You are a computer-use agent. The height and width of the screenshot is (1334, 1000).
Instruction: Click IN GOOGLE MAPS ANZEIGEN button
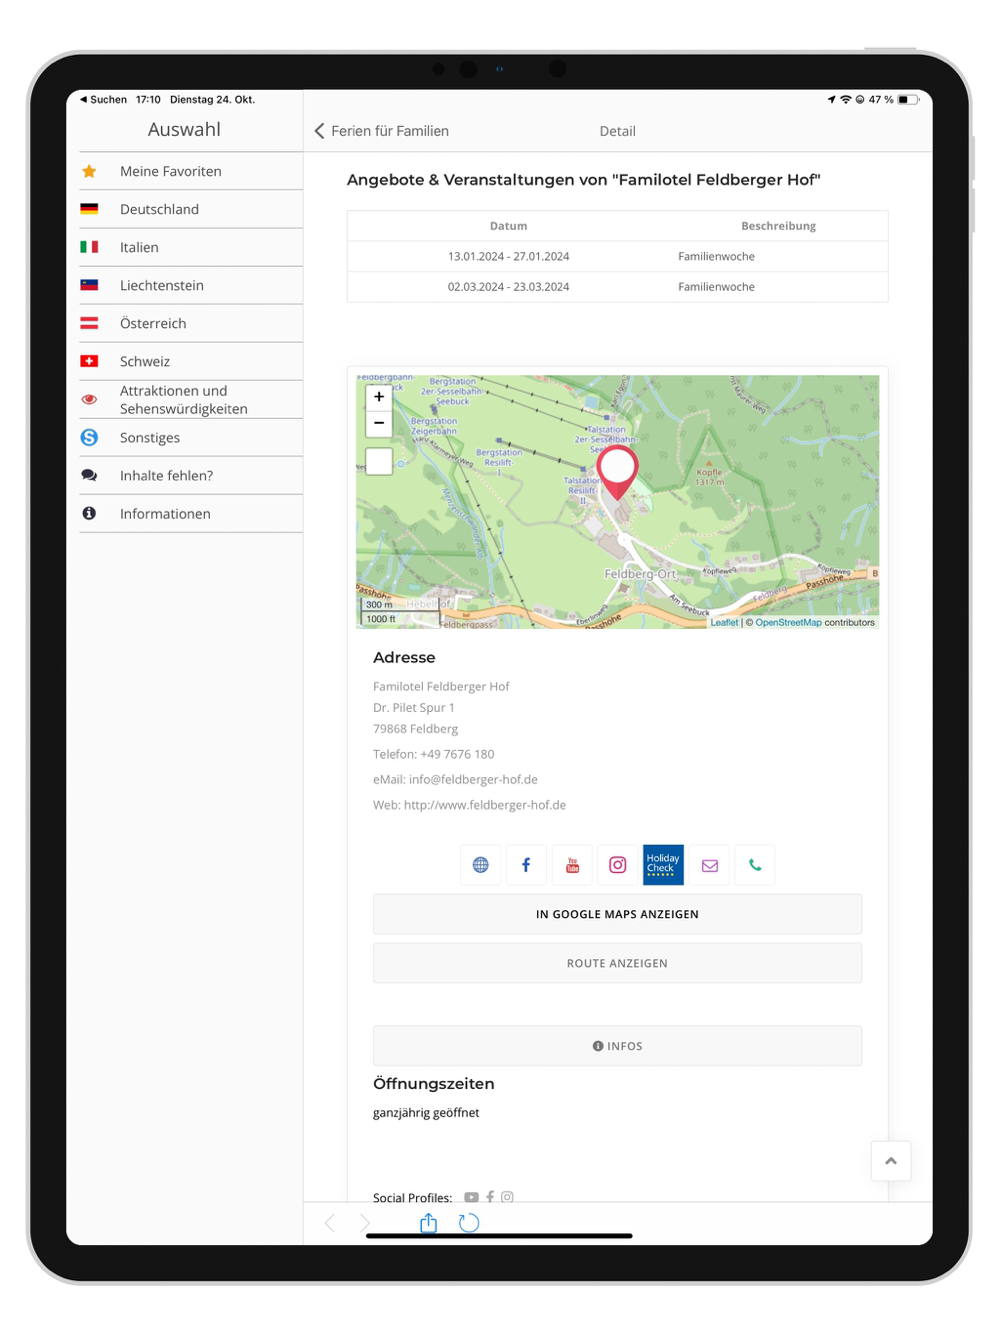pyautogui.click(x=617, y=914)
